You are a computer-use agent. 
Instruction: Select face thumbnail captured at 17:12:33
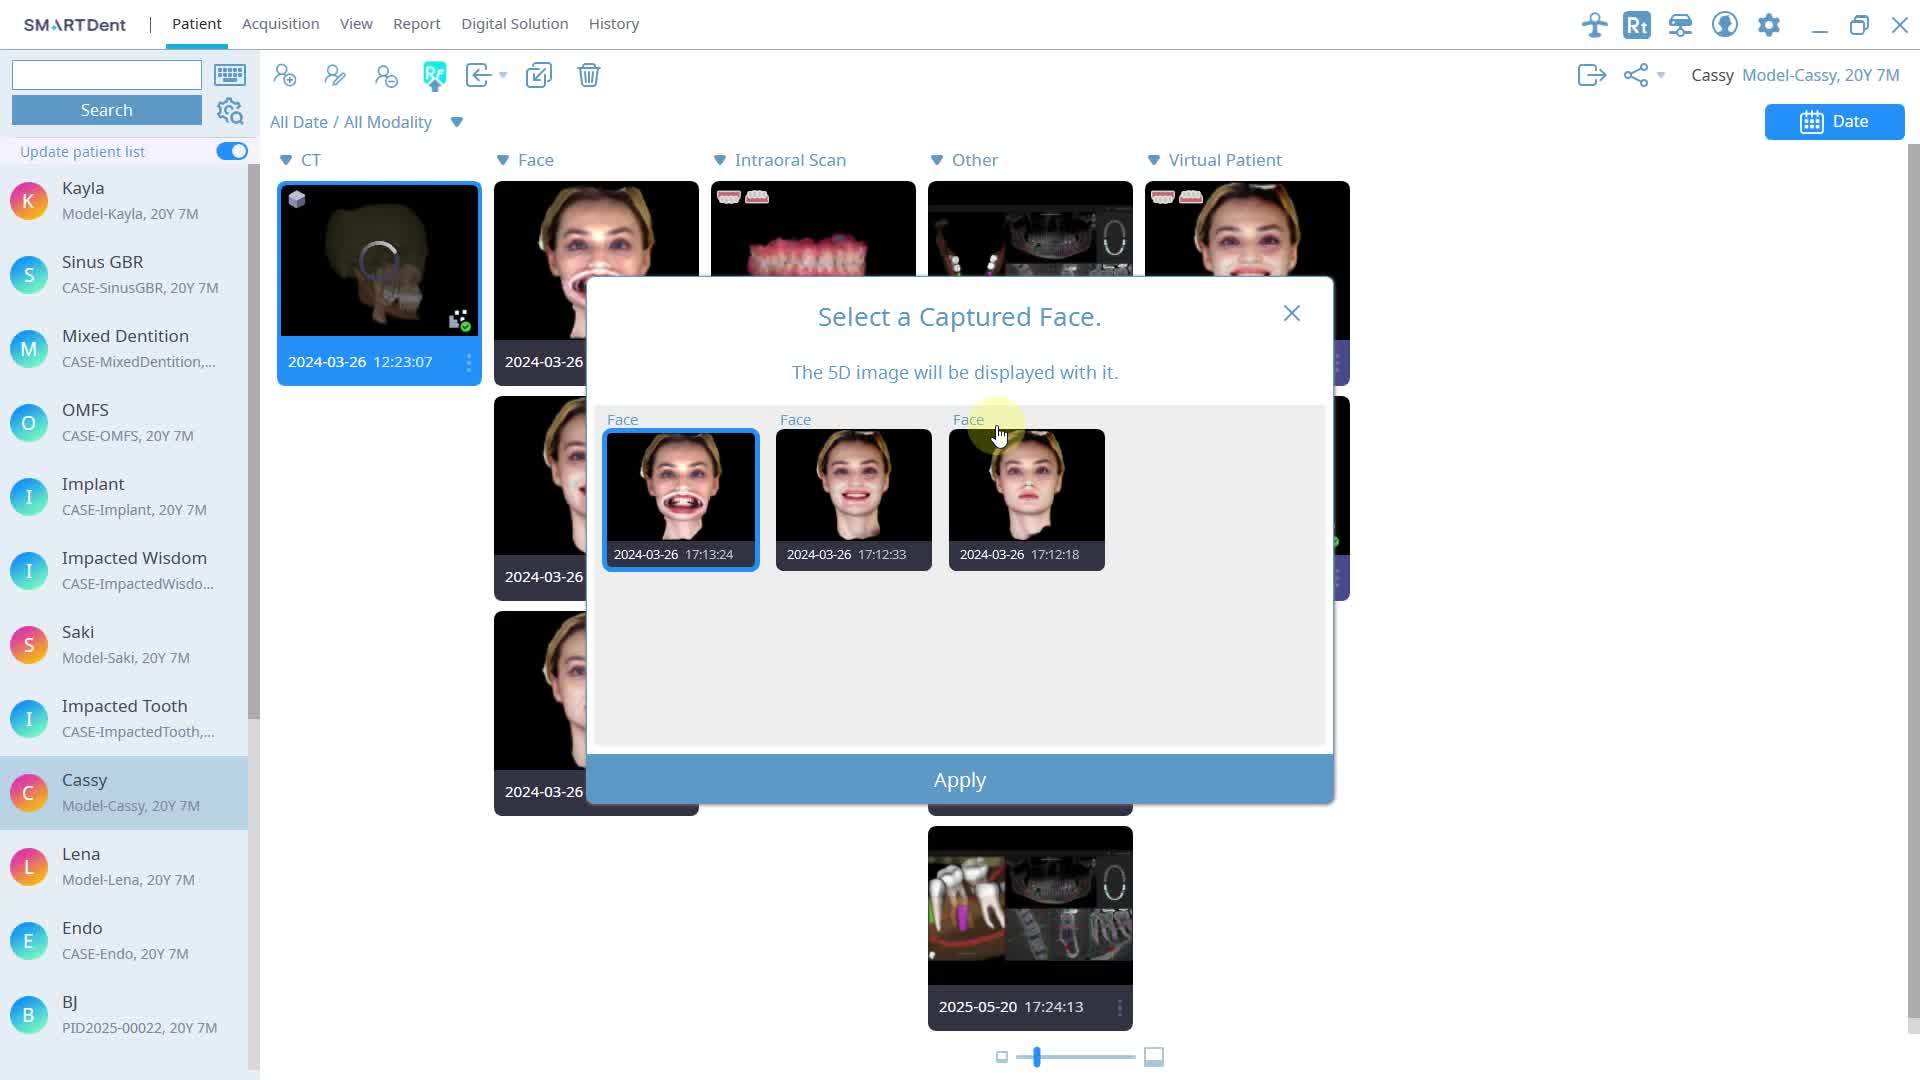coord(854,500)
